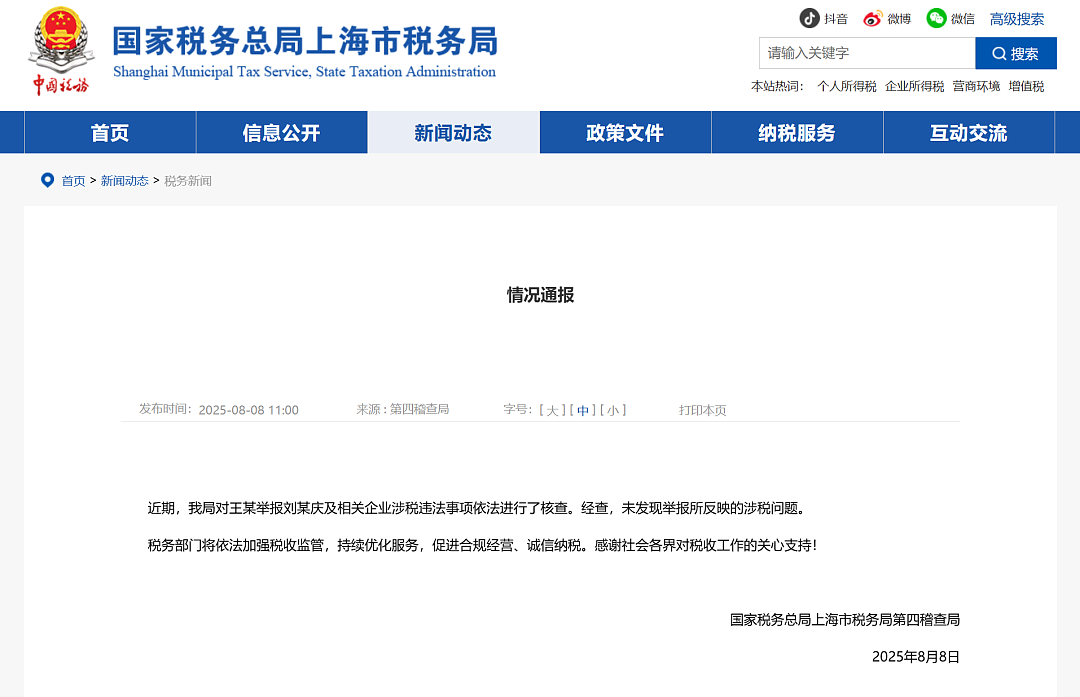The height and width of the screenshot is (697, 1080).
Task: Select hot word 企业所得税
Action: [914, 86]
